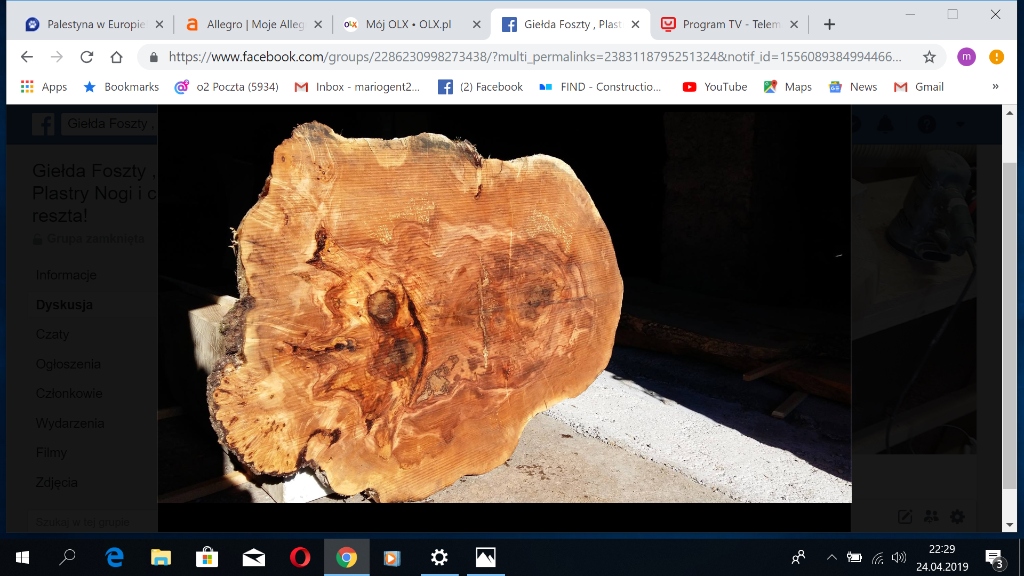Open Facebook notifications bell
Screen dimensions: 1024x576
point(886,123)
